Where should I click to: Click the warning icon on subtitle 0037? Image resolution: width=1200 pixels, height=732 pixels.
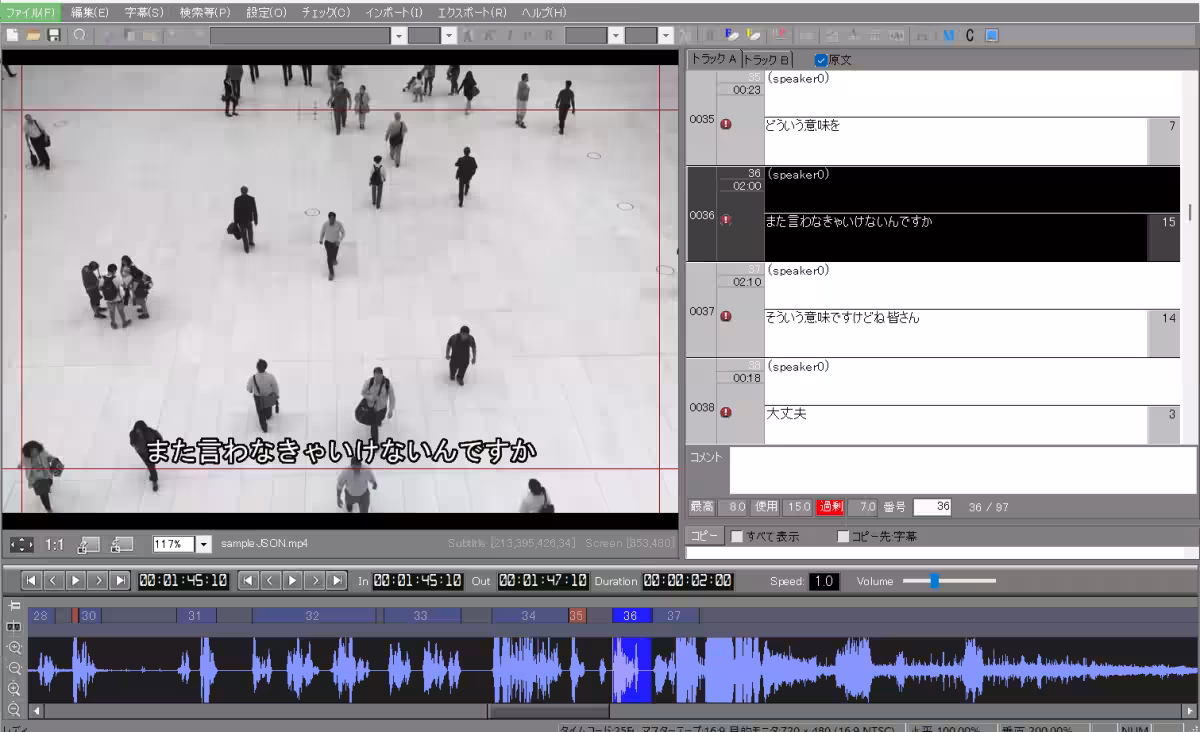click(726, 316)
